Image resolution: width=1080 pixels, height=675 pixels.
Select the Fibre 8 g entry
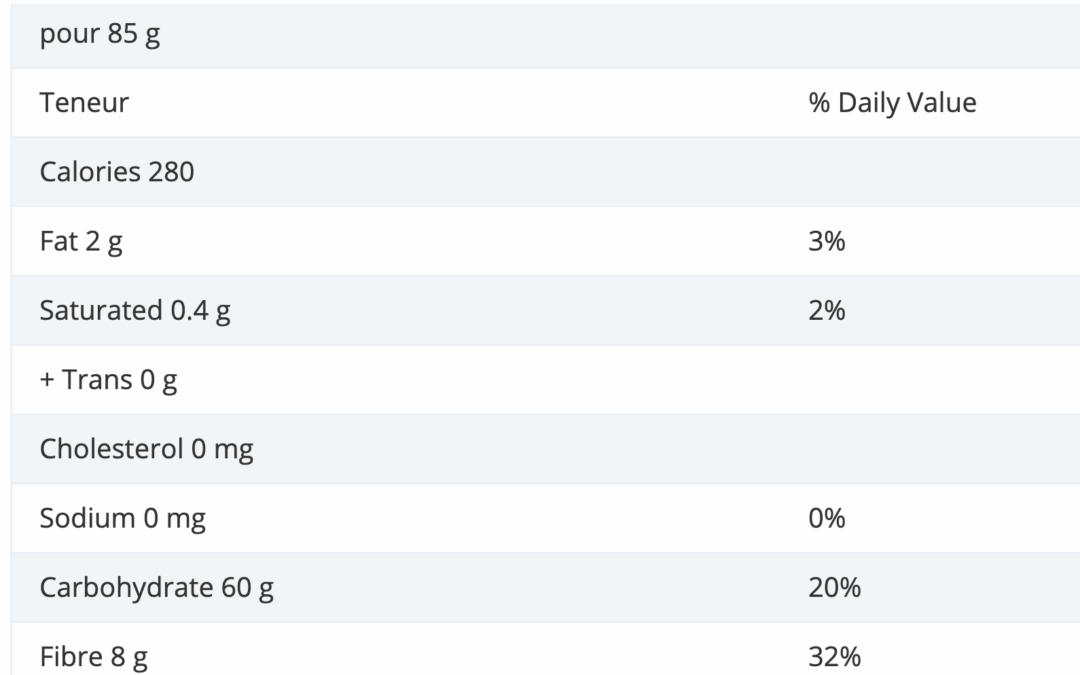pos(93,657)
